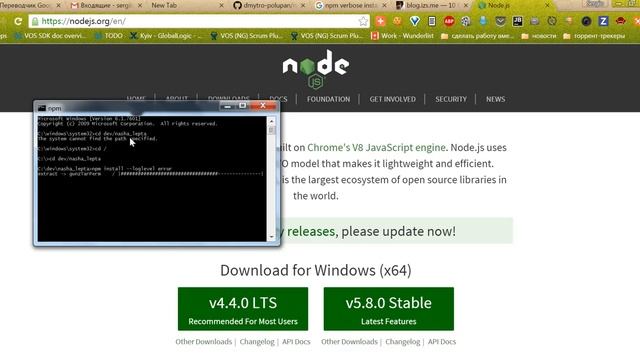Click the Node.js logo on the page

click(x=316, y=69)
